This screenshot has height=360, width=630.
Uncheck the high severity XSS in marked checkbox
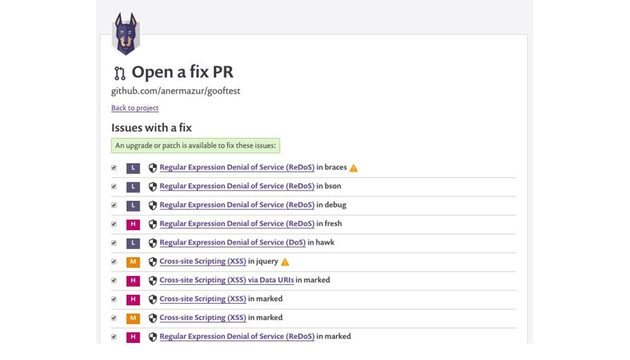click(114, 299)
